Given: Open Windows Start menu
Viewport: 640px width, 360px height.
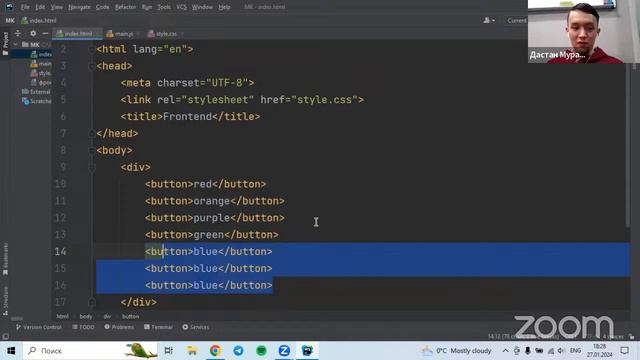Looking at the screenshot, I should [11, 351].
